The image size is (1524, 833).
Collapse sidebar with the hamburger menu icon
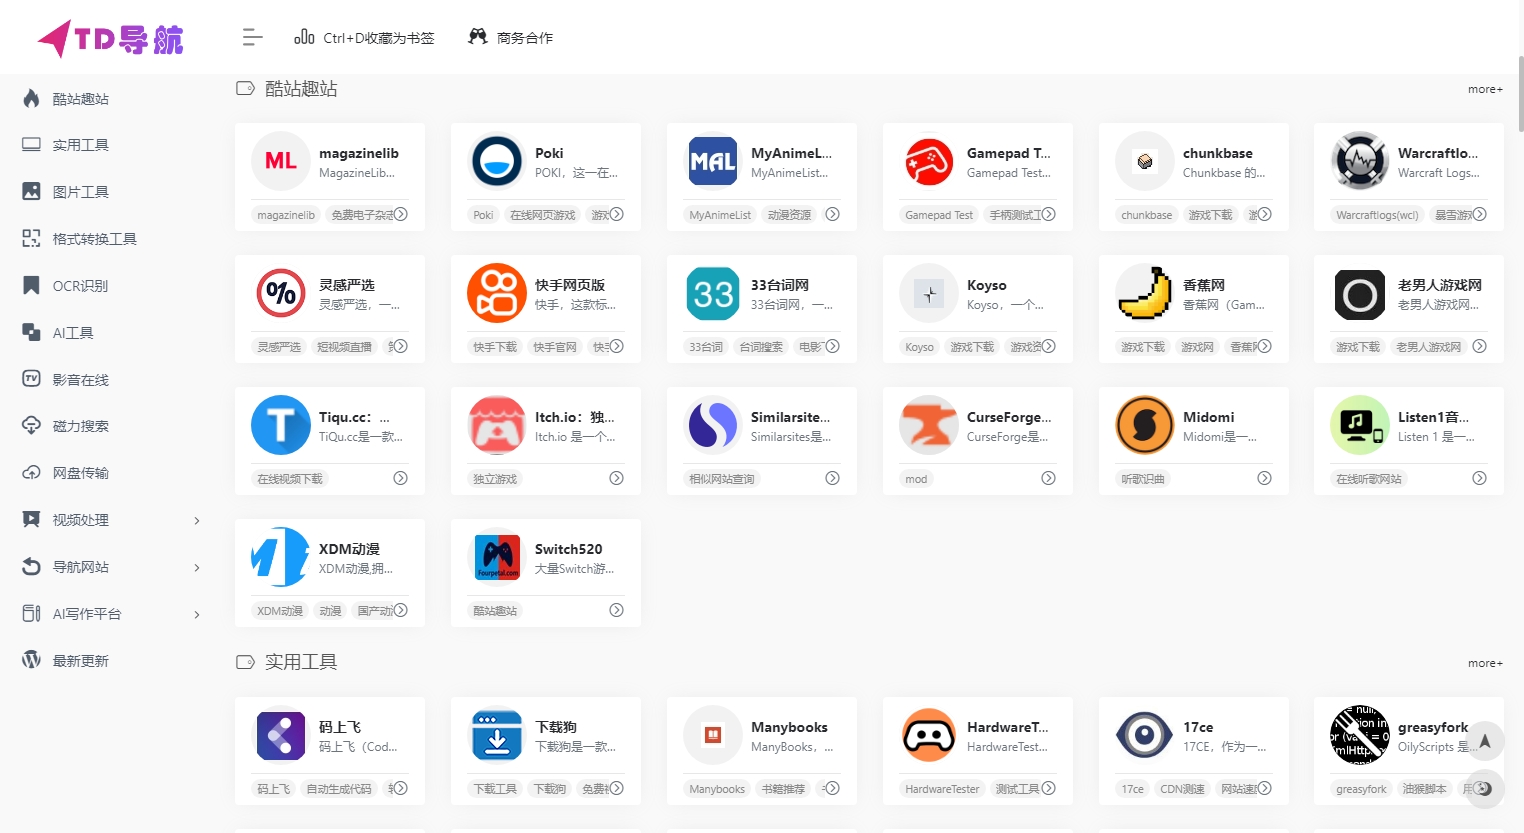252,38
